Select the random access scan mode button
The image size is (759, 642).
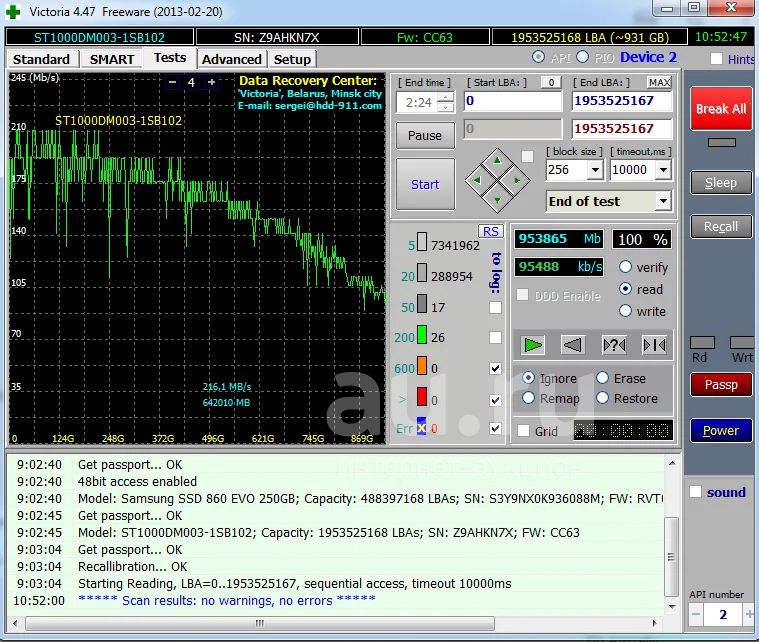point(614,345)
